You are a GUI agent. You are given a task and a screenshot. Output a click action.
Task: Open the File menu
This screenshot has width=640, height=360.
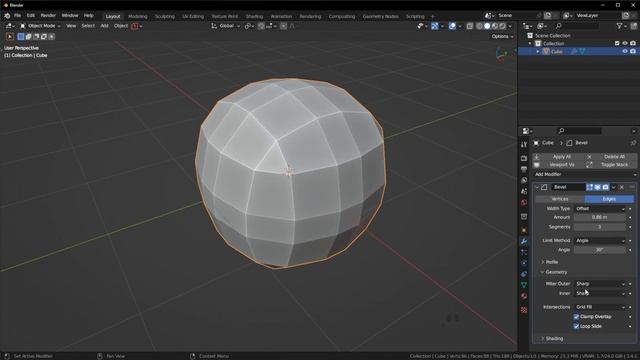click(x=18, y=16)
